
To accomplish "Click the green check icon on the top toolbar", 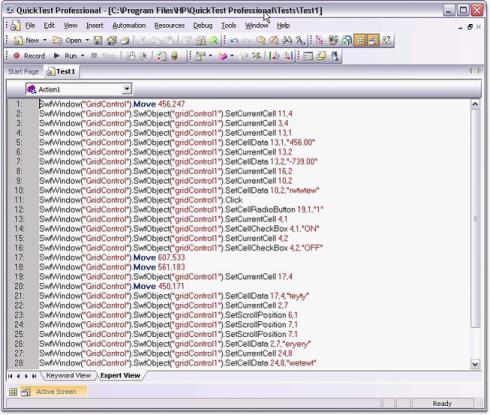I will coord(214,41).
